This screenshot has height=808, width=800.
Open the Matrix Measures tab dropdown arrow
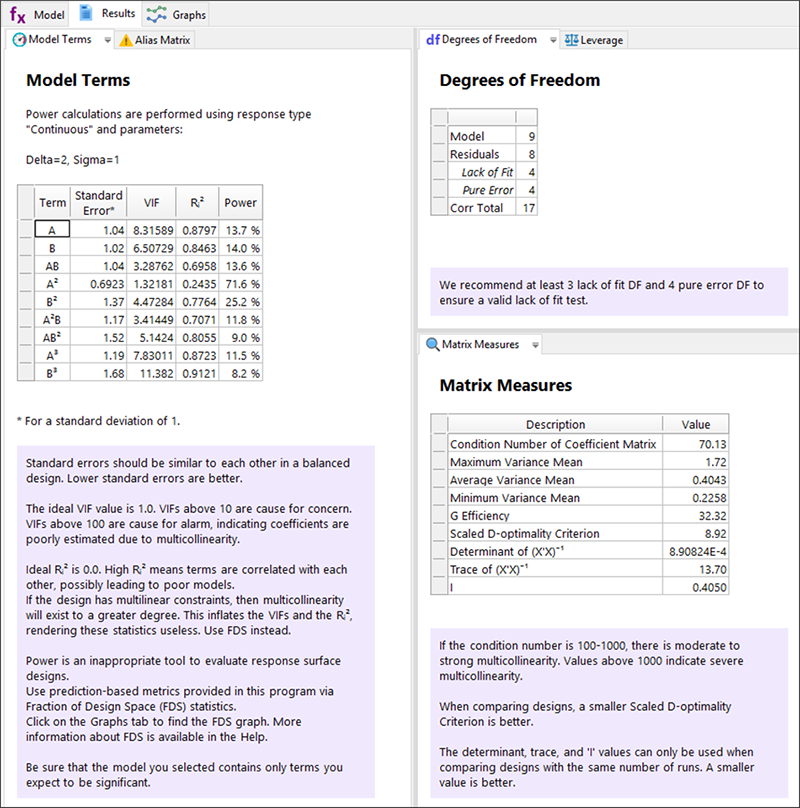[535, 344]
